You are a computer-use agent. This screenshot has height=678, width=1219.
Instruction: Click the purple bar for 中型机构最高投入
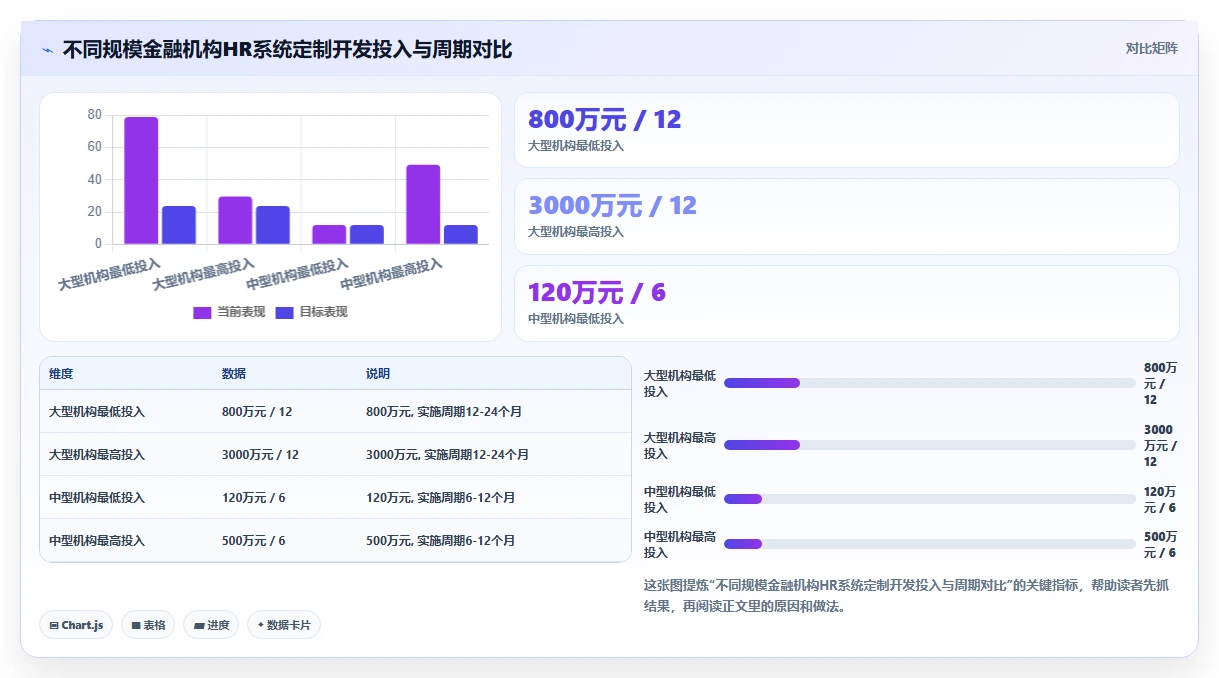tap(423, 204)
